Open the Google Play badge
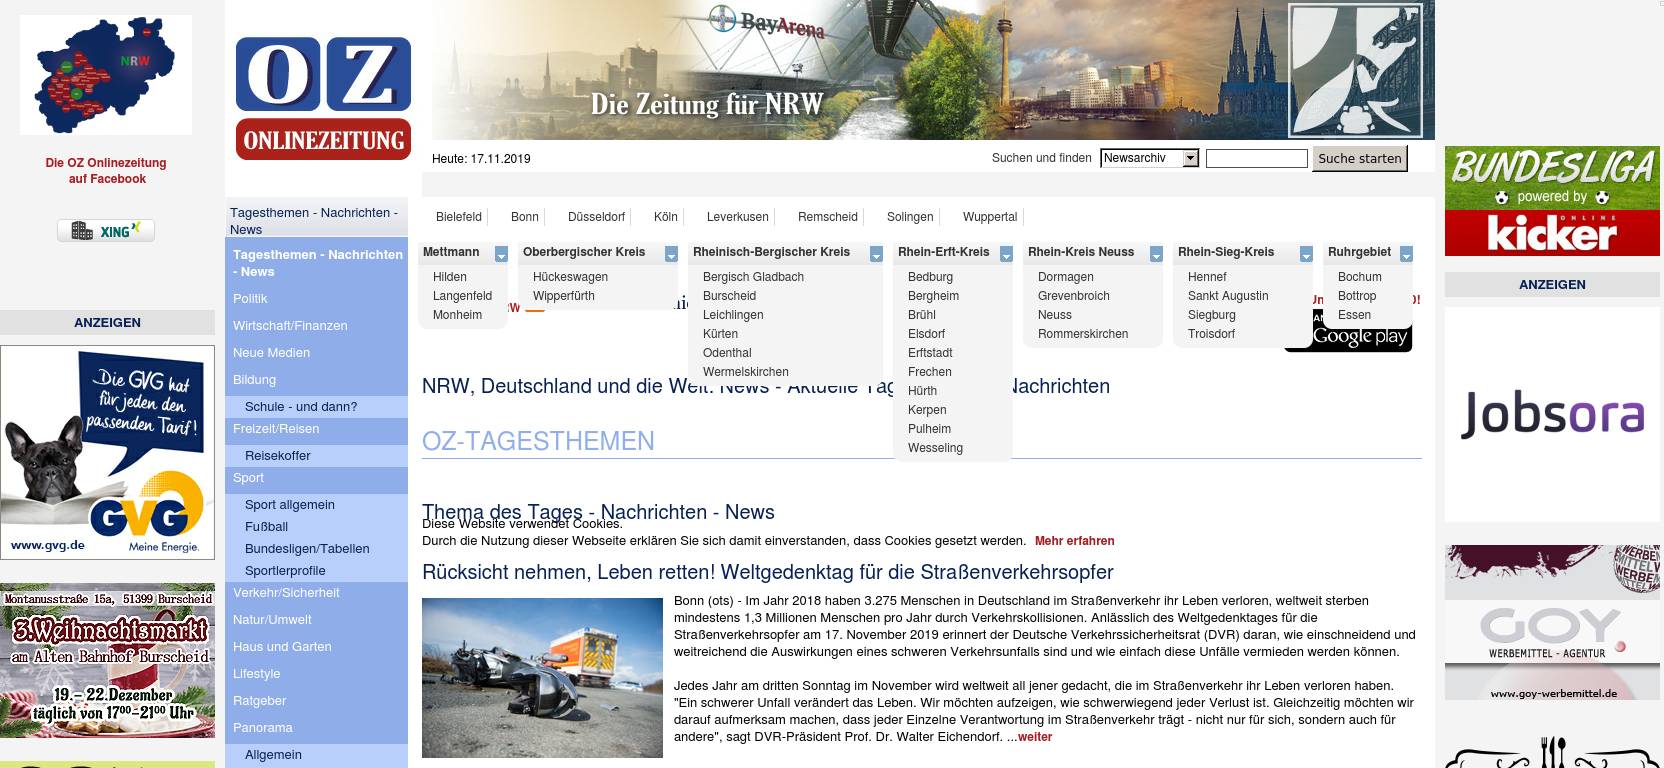The width and height of the screenshot is (1664, 768). [1359, 338]
